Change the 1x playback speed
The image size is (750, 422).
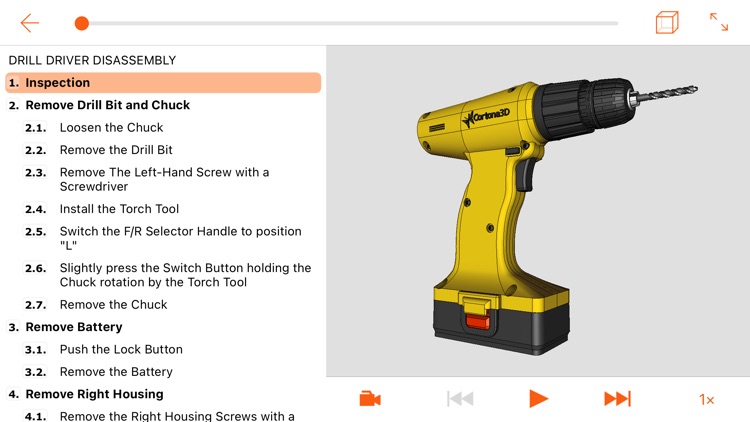point(706,399)
